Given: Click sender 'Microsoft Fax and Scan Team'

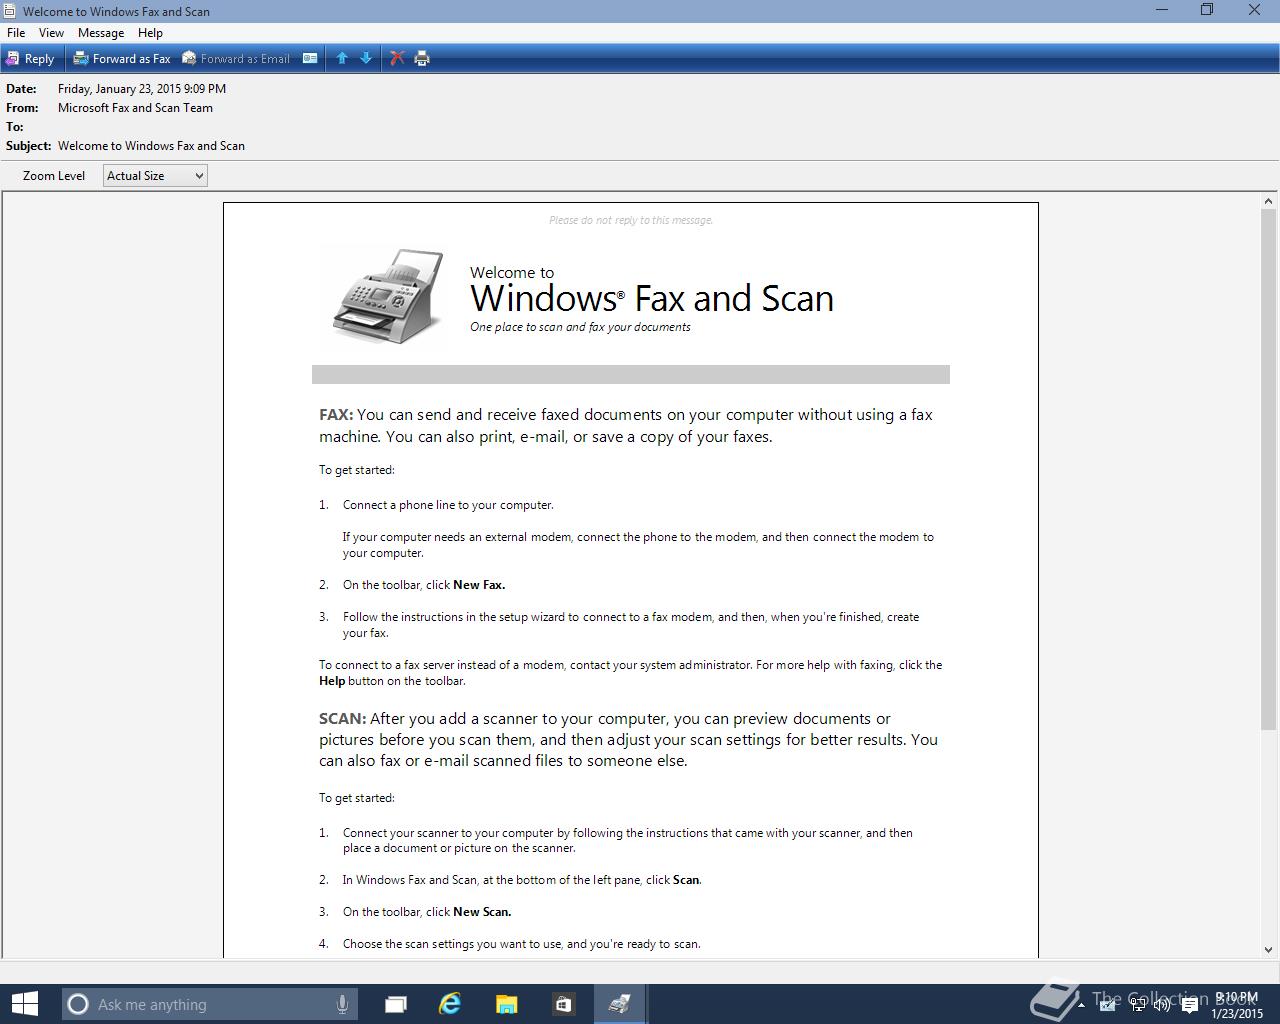Looking at the screenshot, I should pyautogui.click(x=135, y=108).
